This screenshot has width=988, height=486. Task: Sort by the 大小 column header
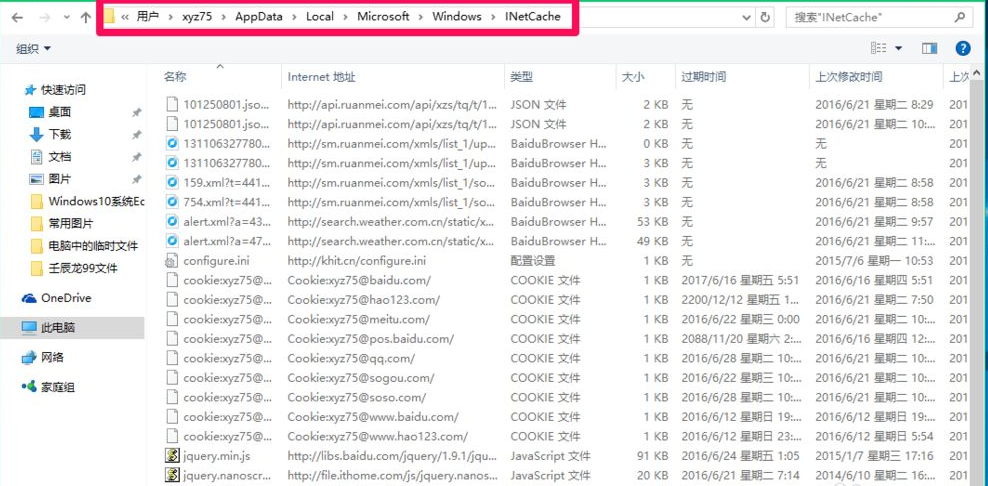[x=633, y=77]
